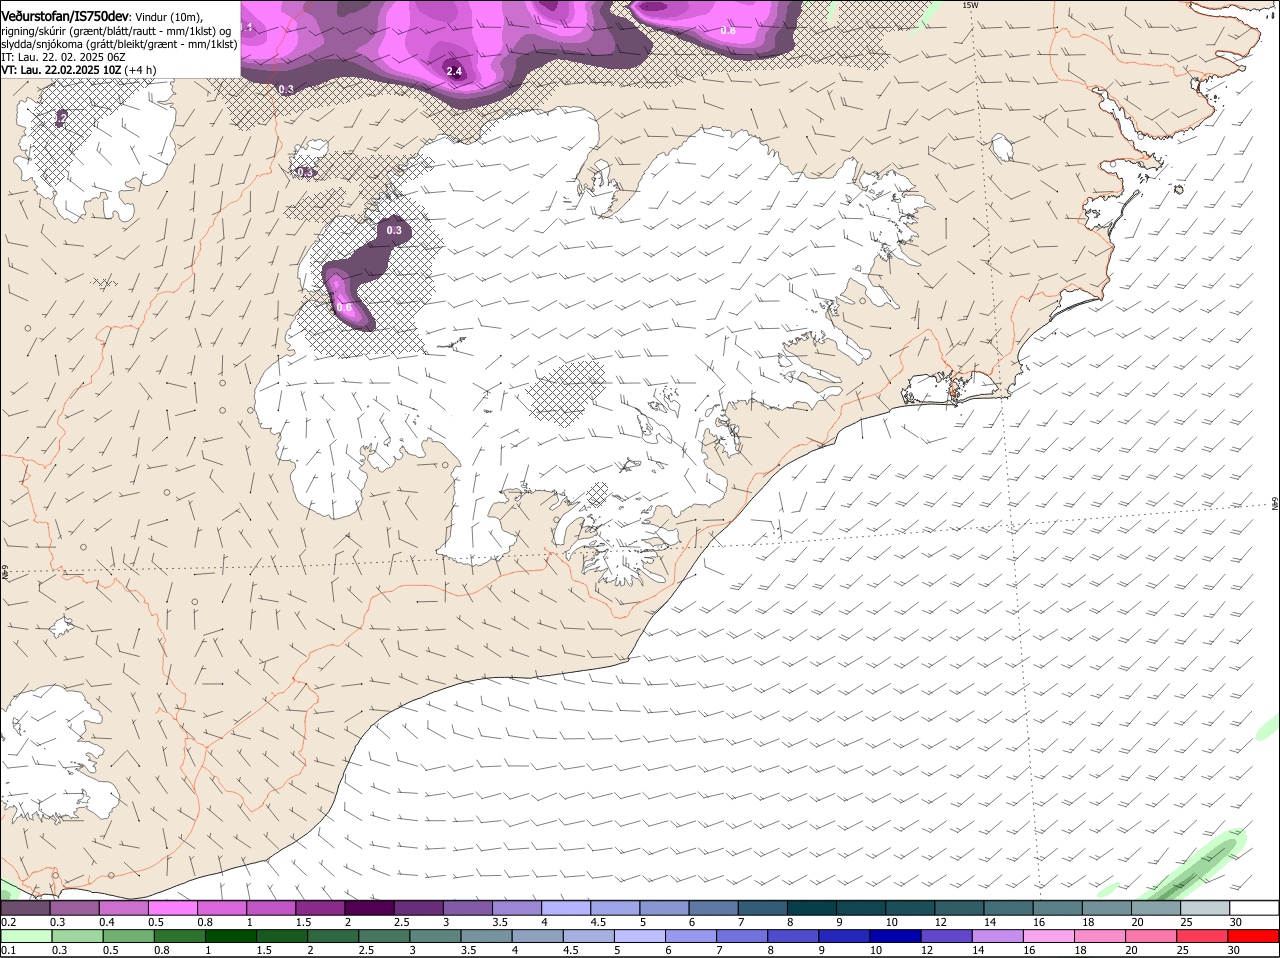Viewport: 1280px width, 958px height.
Task: Pick the rain legend swatch between 18 and 20
Action: click(1101, 937)
